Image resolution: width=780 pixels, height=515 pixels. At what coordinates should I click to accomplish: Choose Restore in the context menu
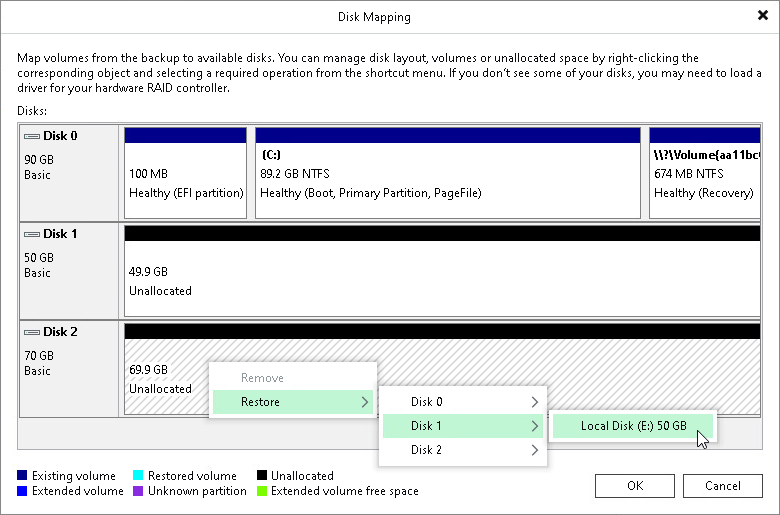[292, 402]
